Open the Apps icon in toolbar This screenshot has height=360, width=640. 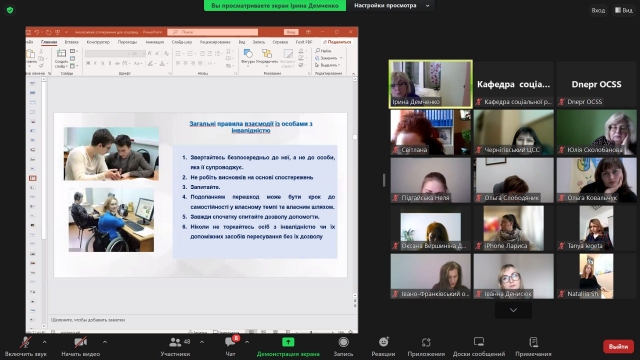pos(426,342)
